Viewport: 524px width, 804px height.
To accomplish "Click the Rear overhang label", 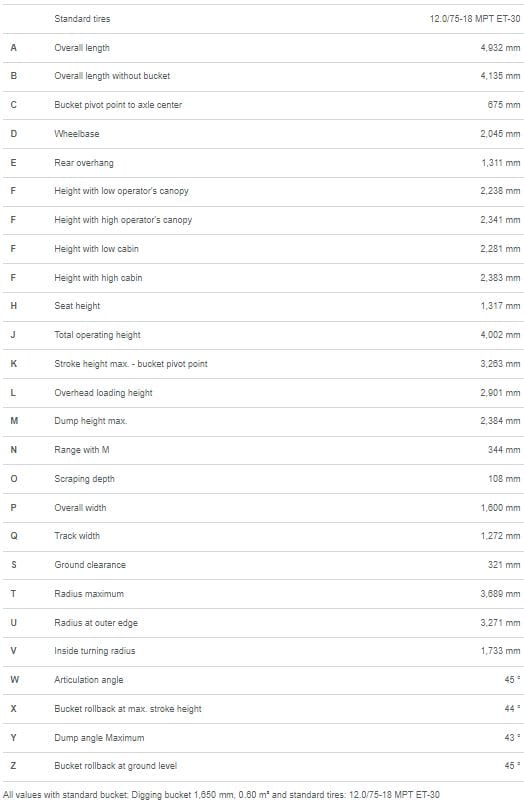I will pos(84,163).
